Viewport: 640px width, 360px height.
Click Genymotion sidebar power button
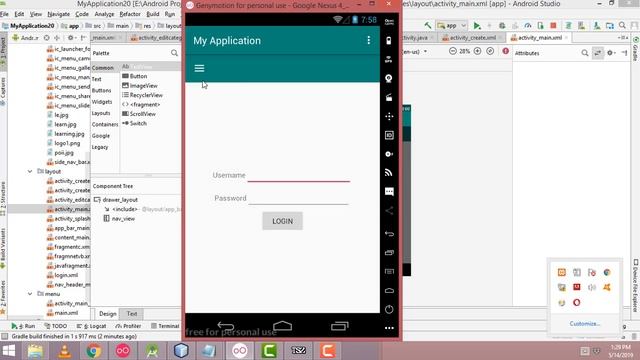[x=389, y=309]
